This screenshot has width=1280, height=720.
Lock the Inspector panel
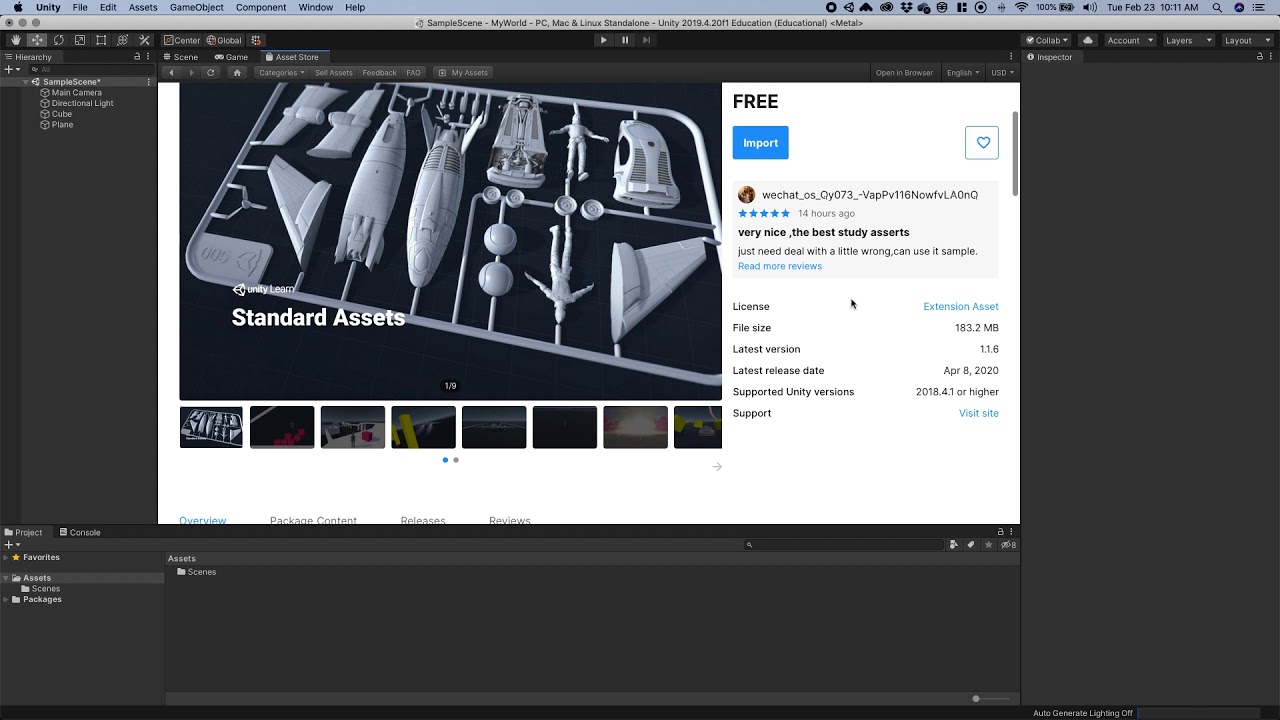pos(1261,57)
